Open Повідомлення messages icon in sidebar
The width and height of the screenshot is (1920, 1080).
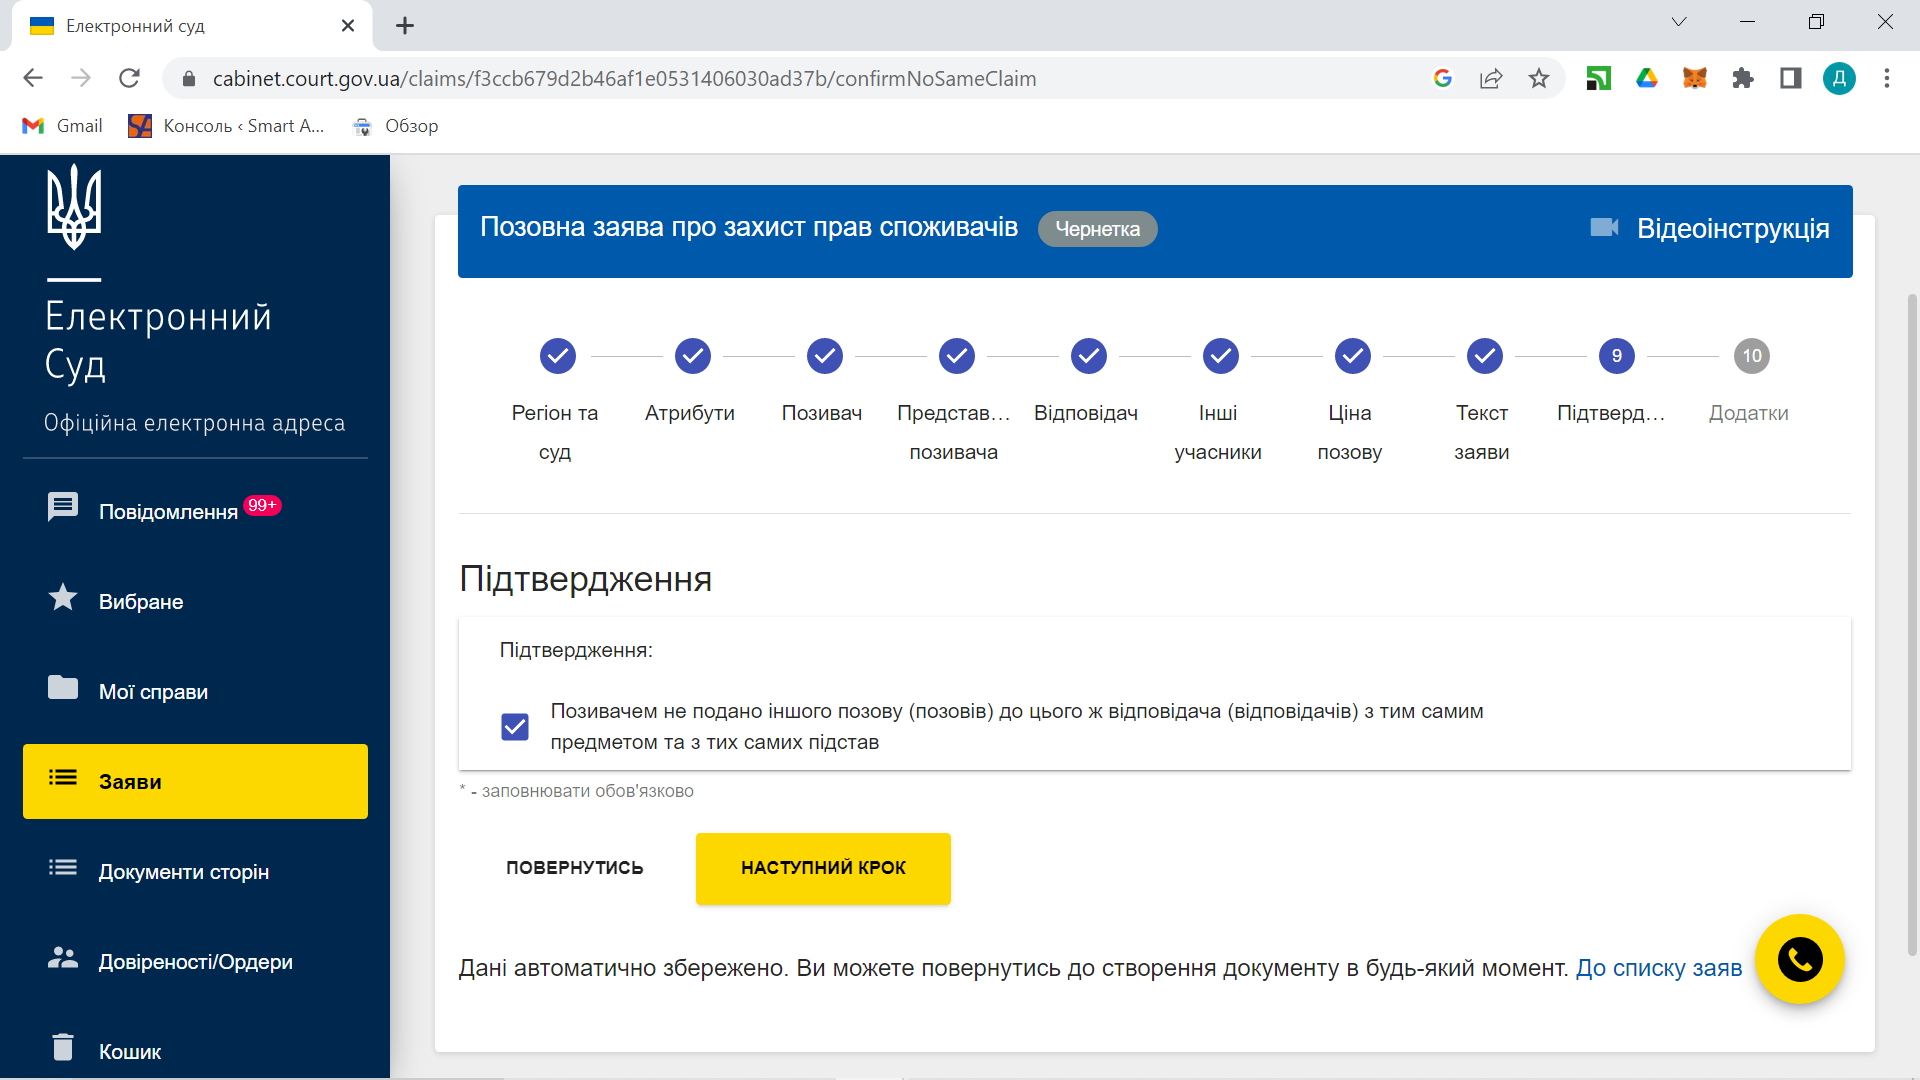pos(63,508)
